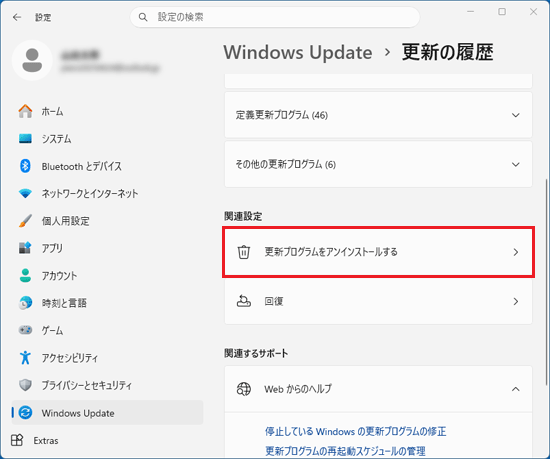Open 更新プログラムをアンインストールする
The height and width of the screenshot is (459, 550).
click(x=378, y=252)
